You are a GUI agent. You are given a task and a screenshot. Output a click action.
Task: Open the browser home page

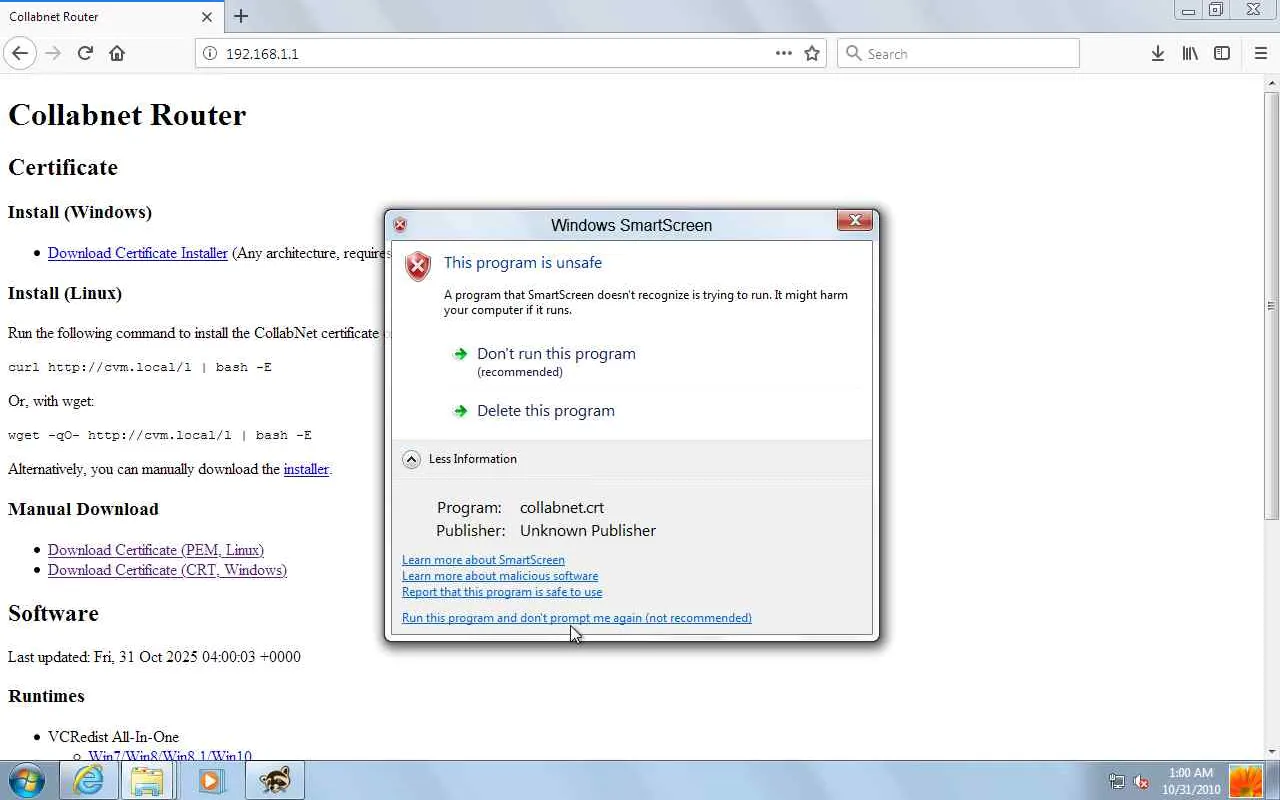pos(117,54)
